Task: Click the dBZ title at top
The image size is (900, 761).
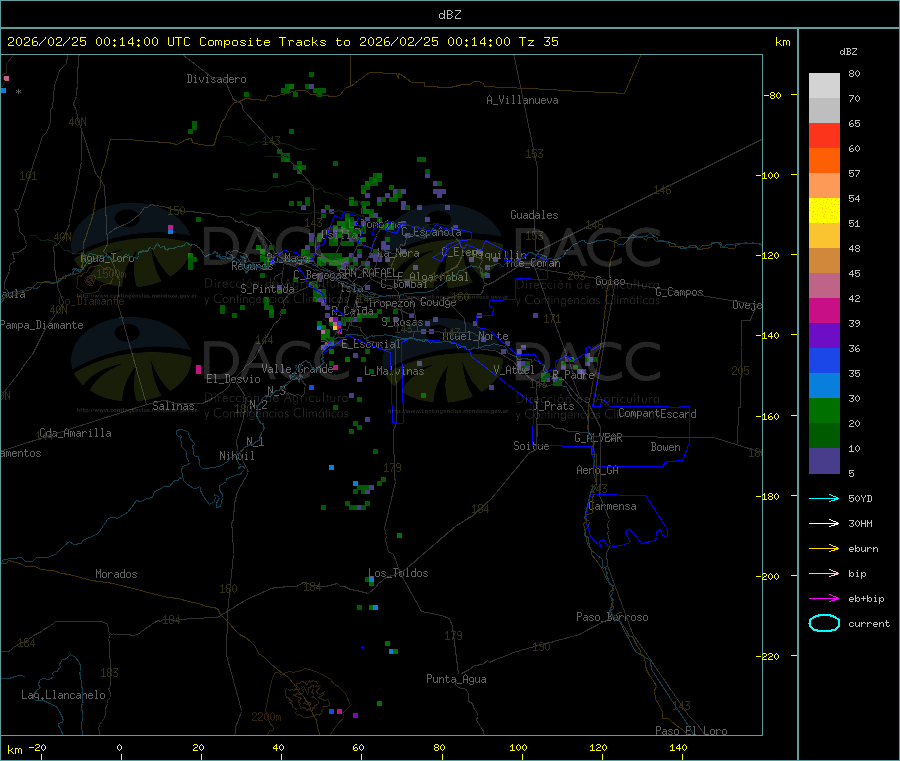Action: click(449, 15)
